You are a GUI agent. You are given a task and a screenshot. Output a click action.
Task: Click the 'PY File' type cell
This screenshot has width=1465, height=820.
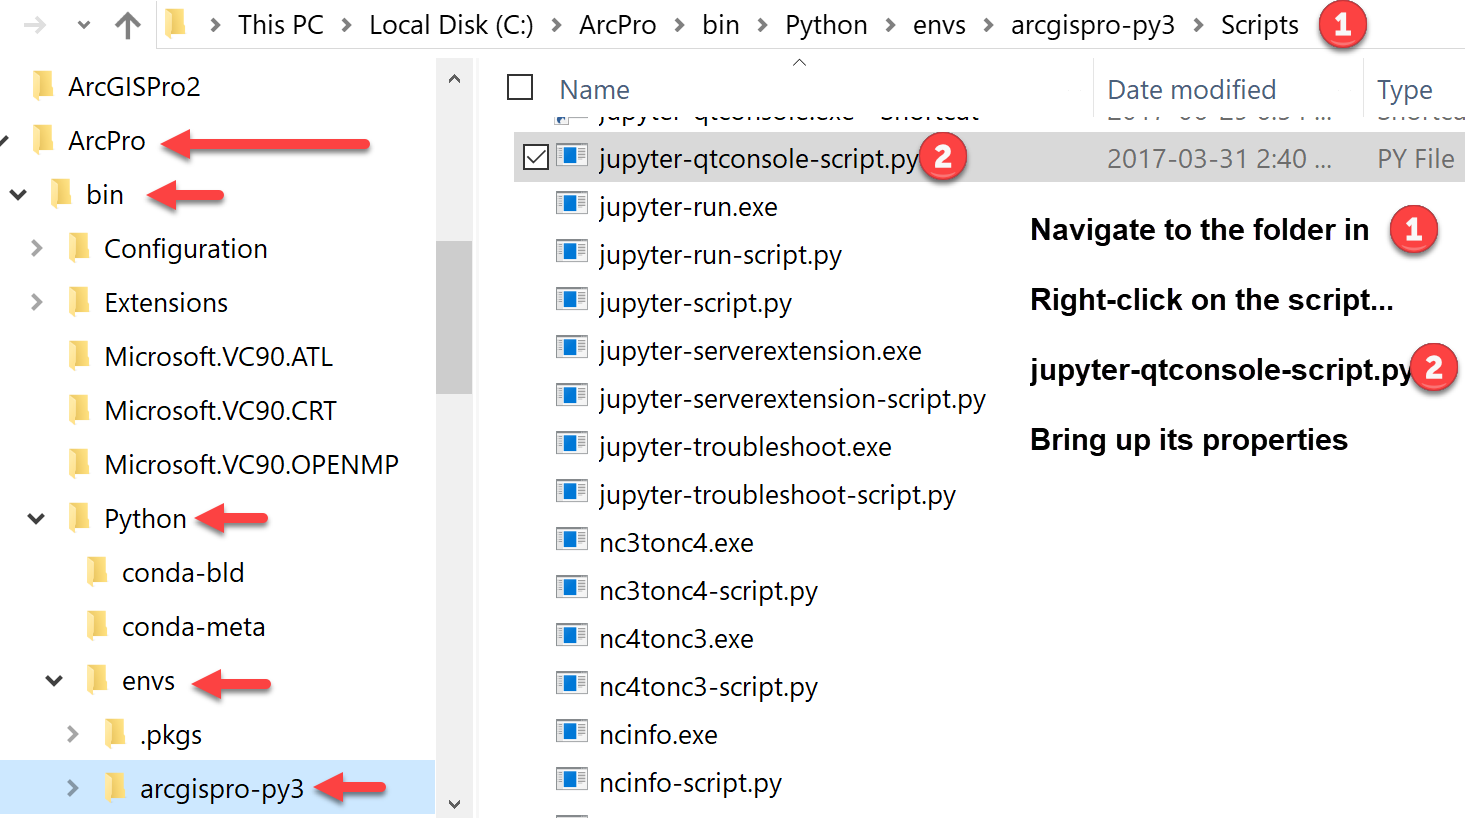tap(1415, 158)
